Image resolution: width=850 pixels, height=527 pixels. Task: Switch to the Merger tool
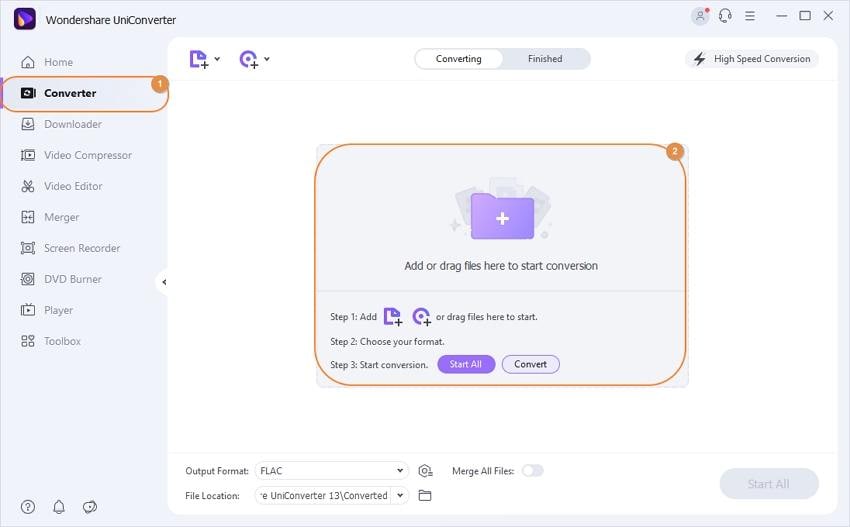[61, 217]
